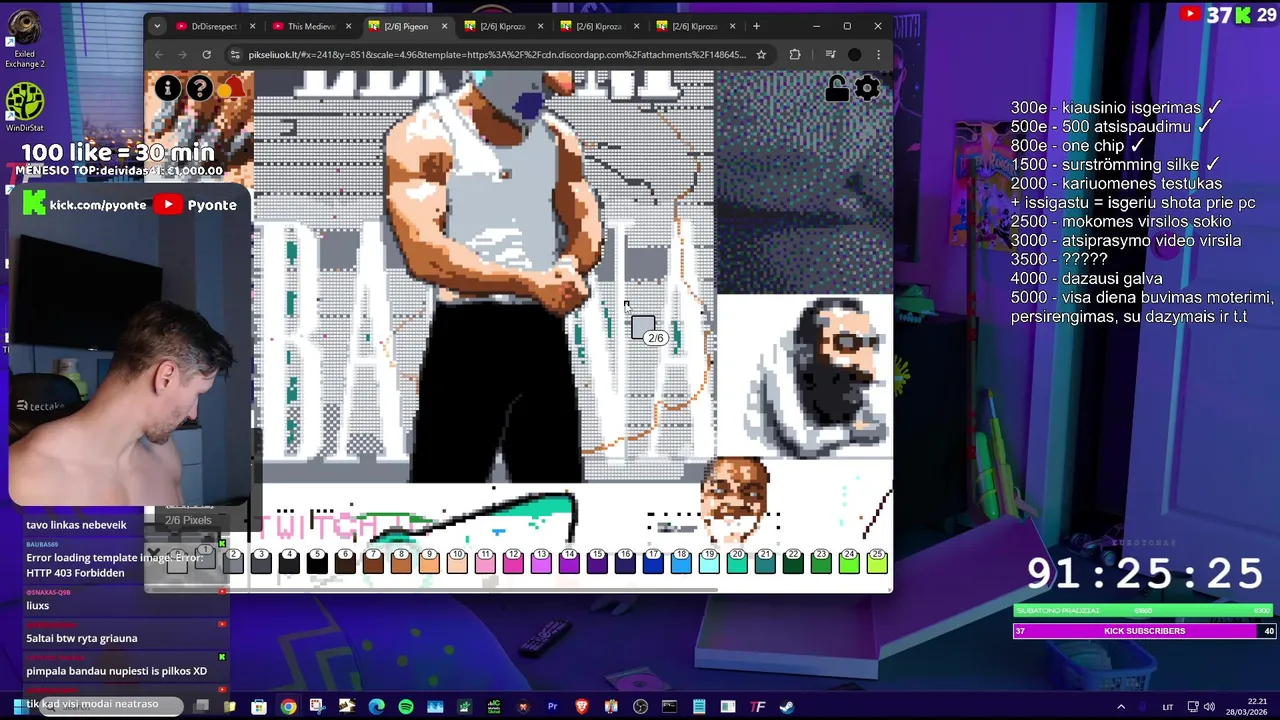Go forward in browser history
Image resolution: width=1280 pixels, height=720 pixels.
click(182, 55)
